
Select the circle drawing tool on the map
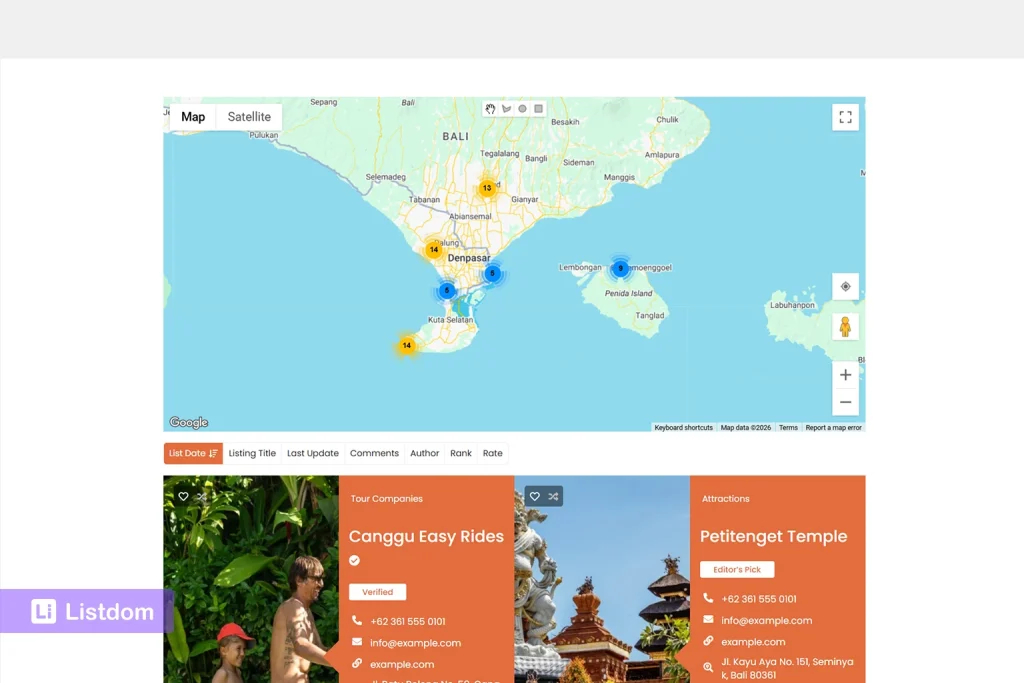click(x=522, y=109)
